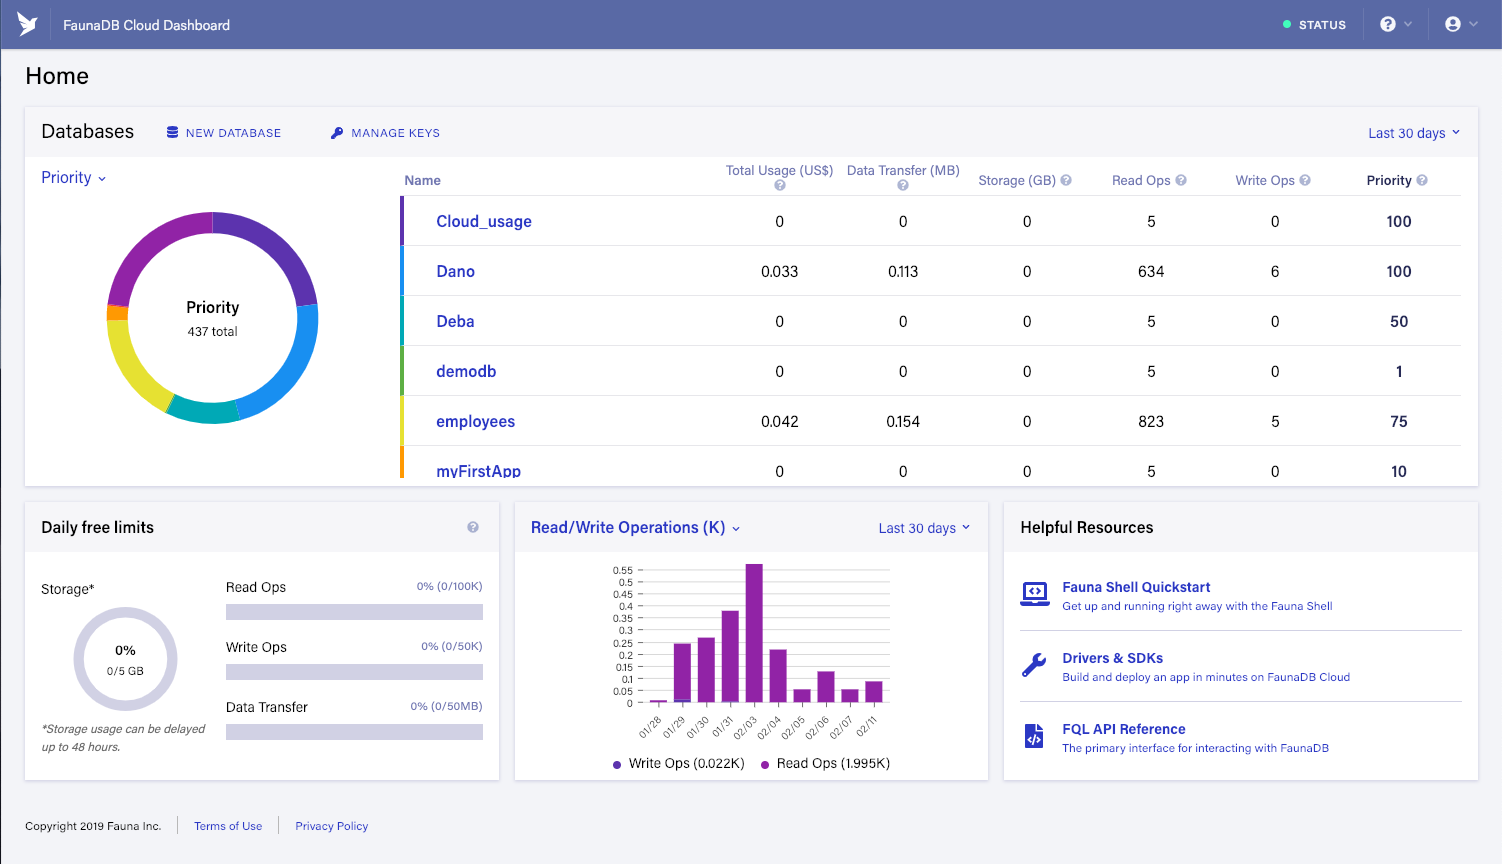
Task: Click the FaunaDB Cloud Dashboard title
Action: (146, 25)
